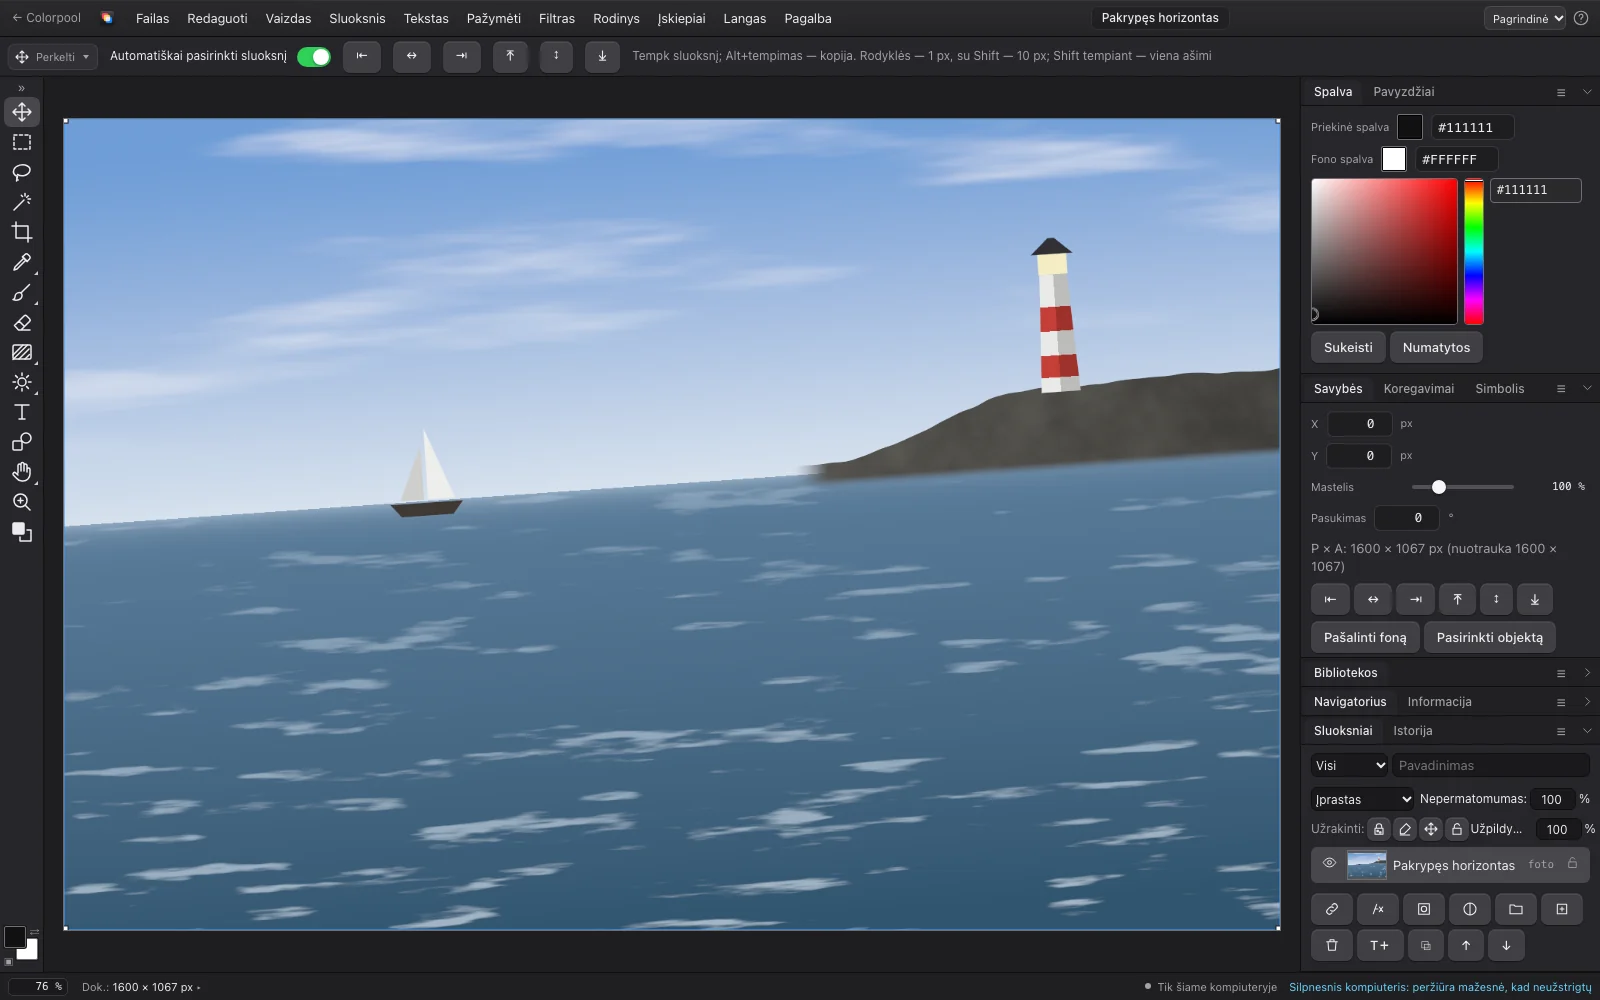Open the Filtras menu
The height and width of the screenshot is (1000, 1600).
557,18
